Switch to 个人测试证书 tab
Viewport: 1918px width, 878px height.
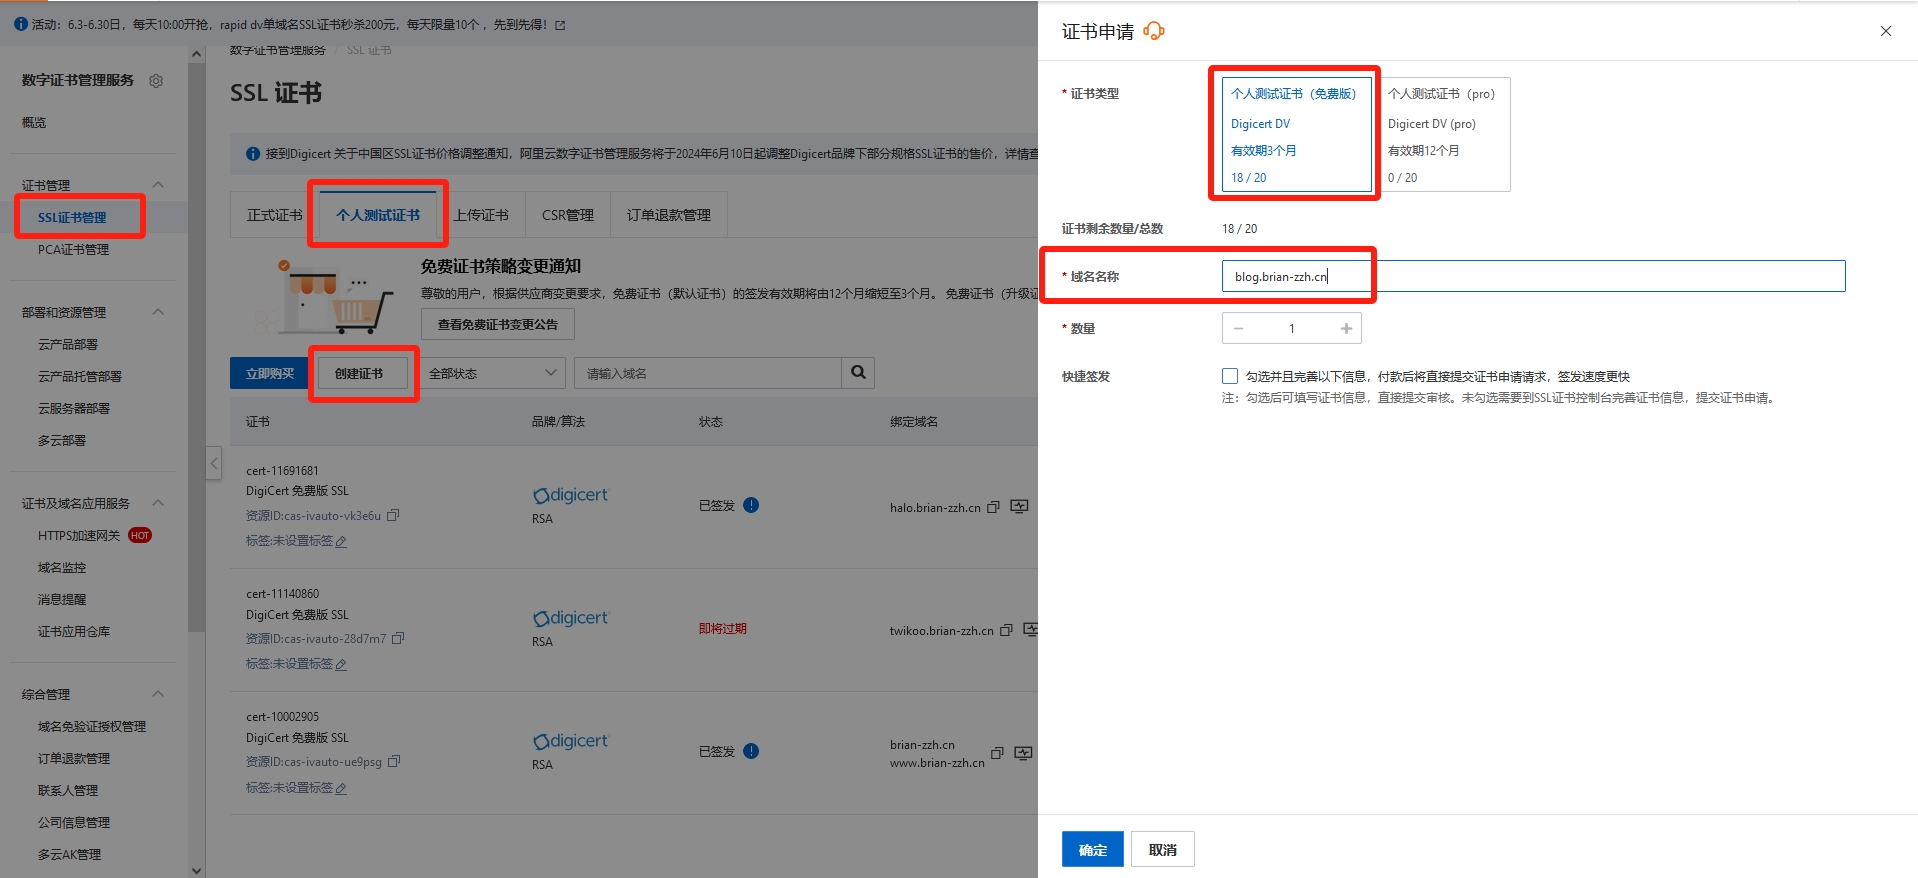pos(378,215)
